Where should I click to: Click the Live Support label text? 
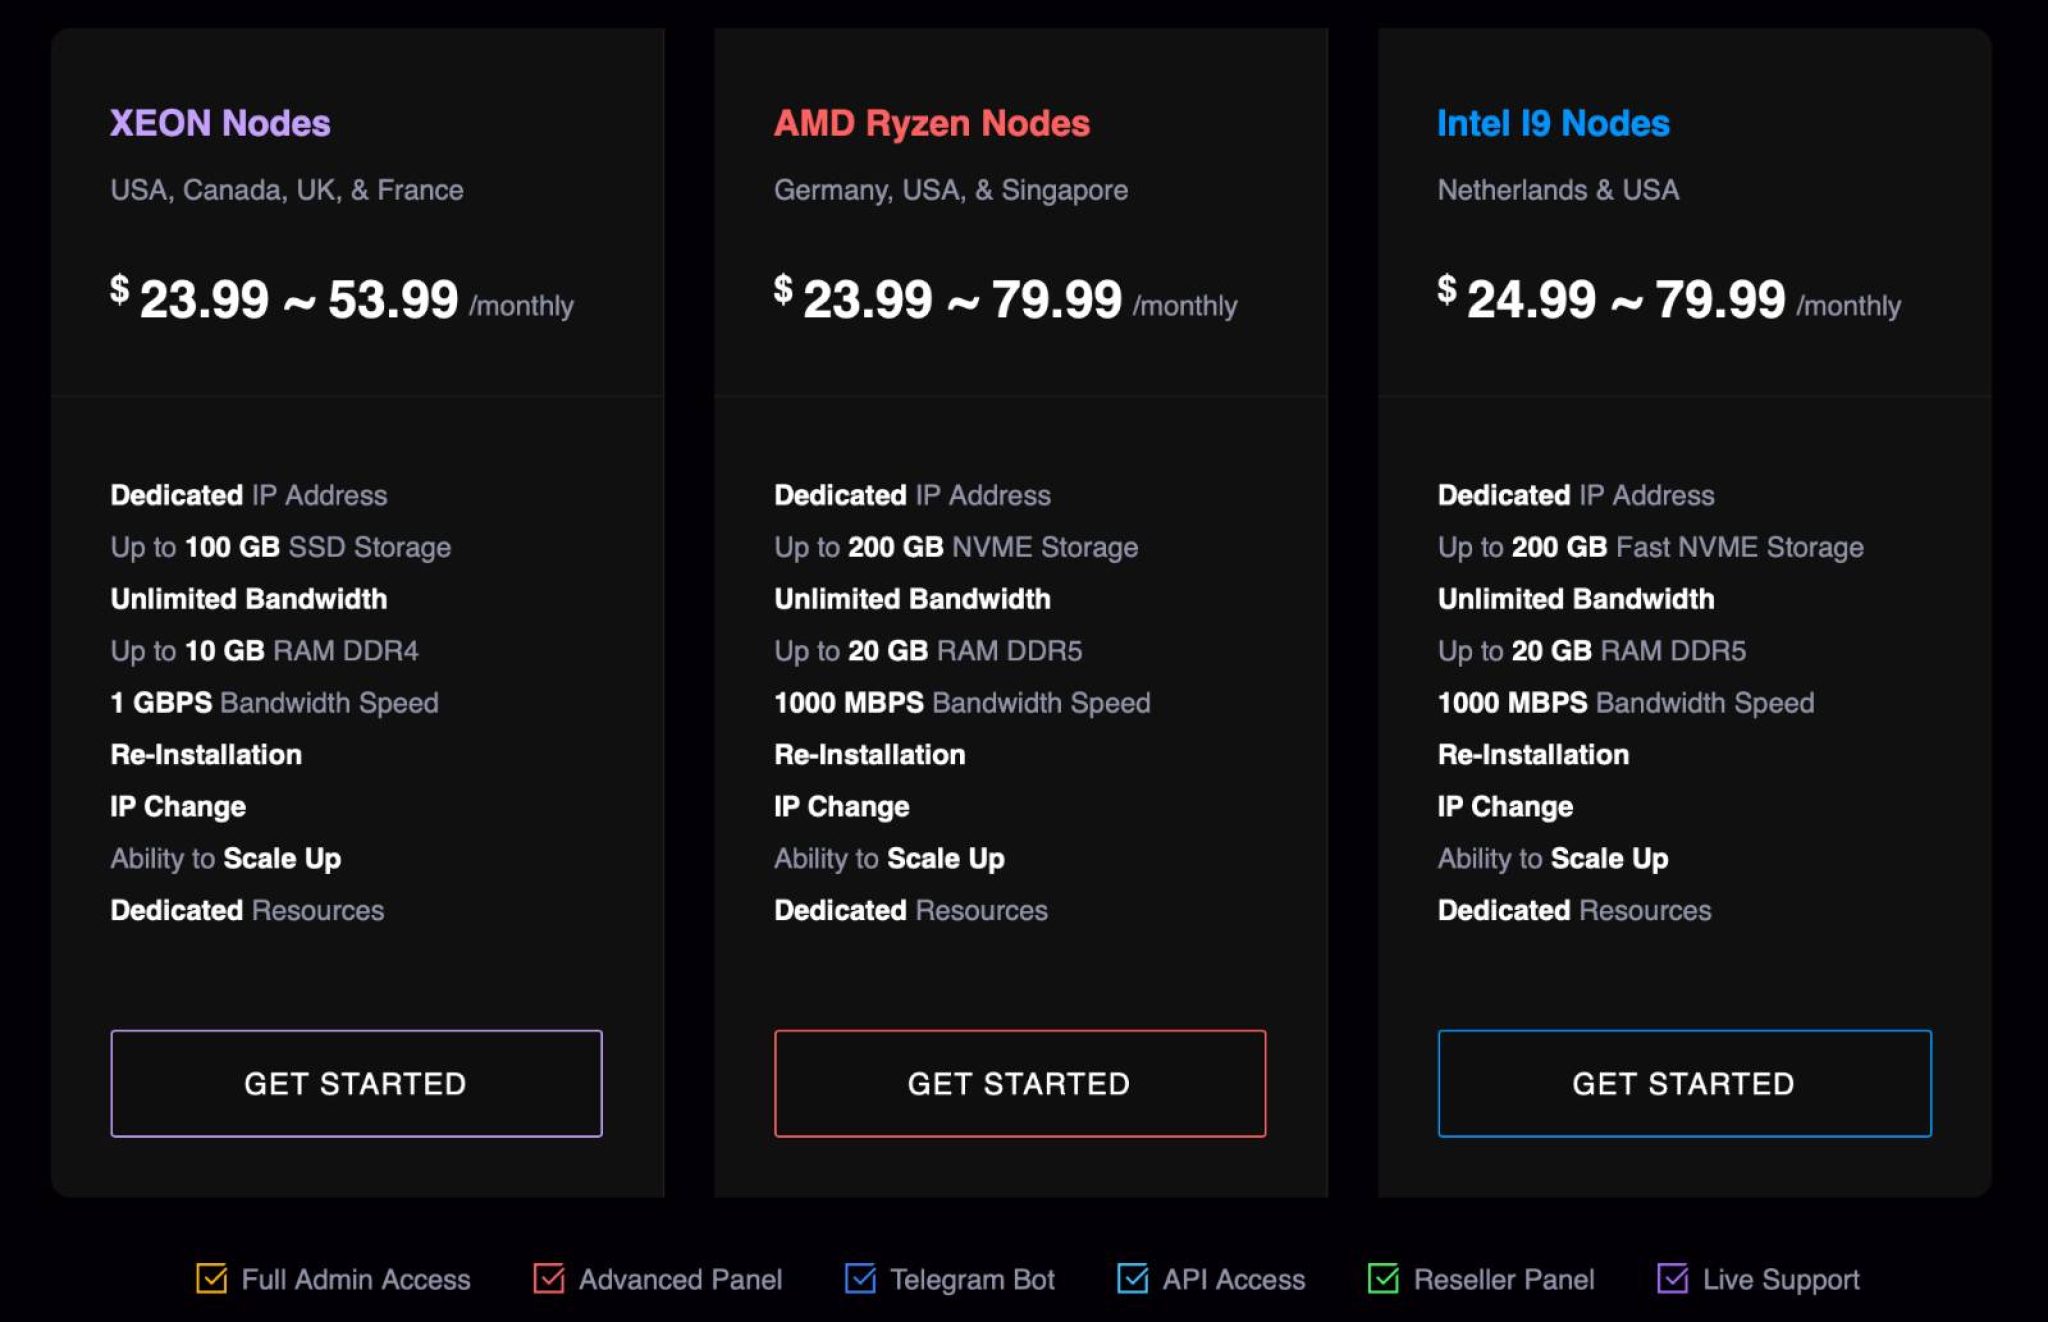[1781, 1279]
